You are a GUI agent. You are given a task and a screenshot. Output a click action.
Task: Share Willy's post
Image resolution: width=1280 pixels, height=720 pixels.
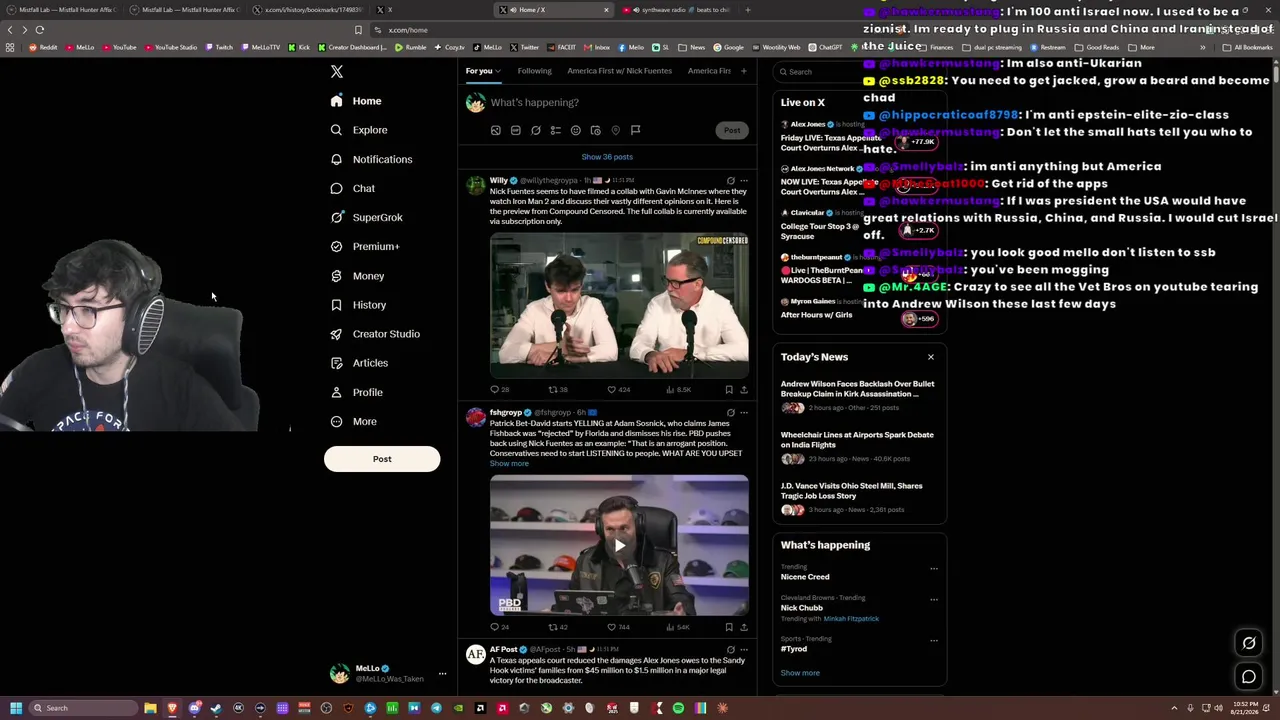743,389
